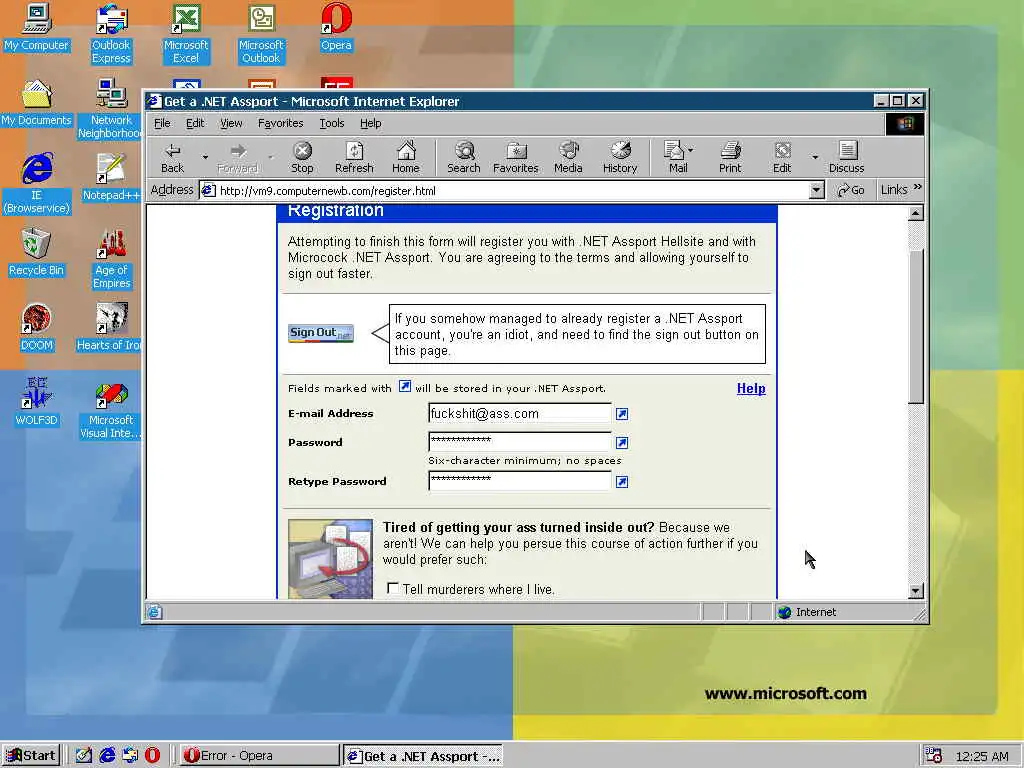This screenshot has height=768, width=1024.
Task: Select My Documents desktop icon
Action: 36,103
